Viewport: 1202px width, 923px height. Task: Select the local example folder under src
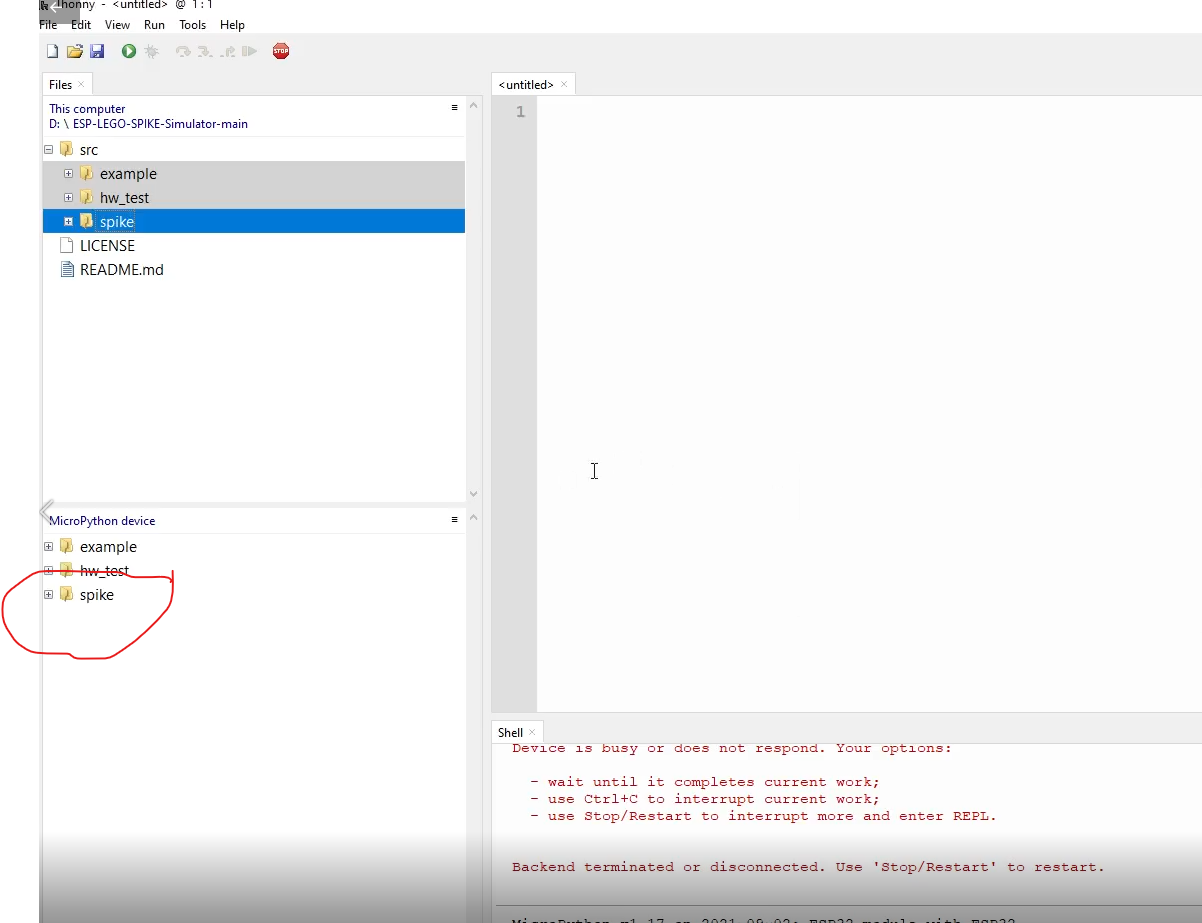click(254, 174)
